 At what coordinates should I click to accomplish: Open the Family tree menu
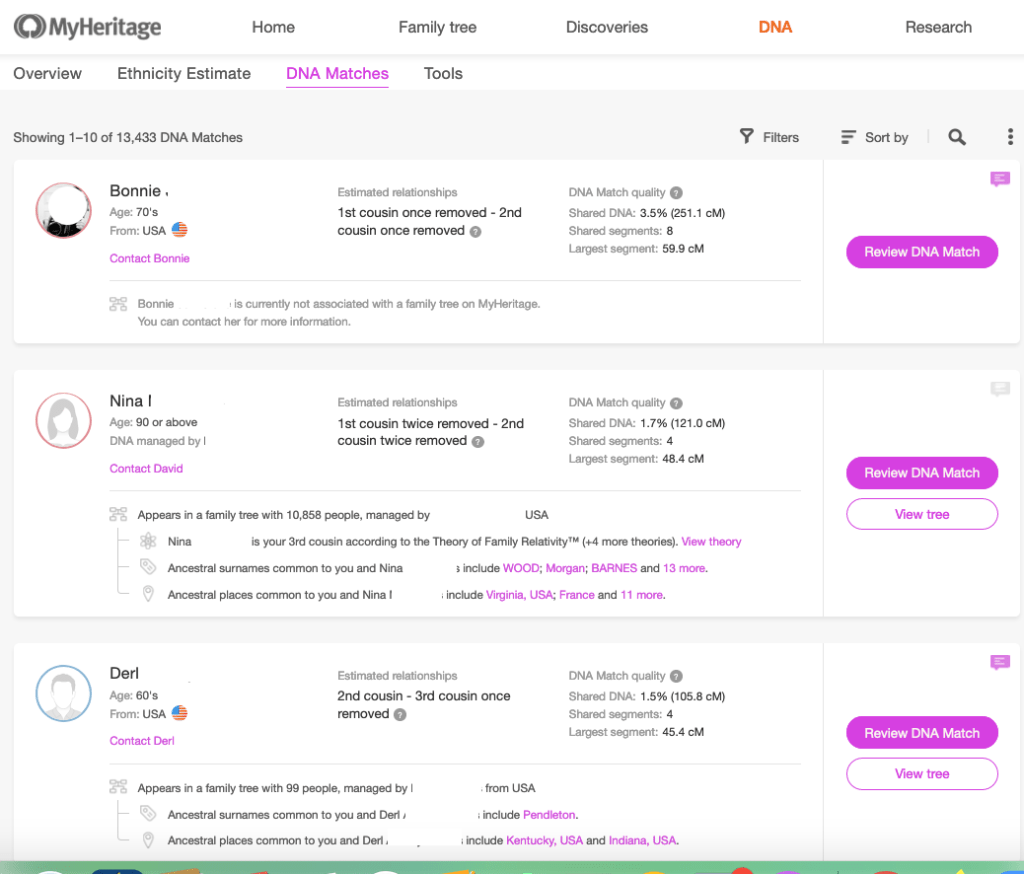pyautogui.click(x=436, y=27)
